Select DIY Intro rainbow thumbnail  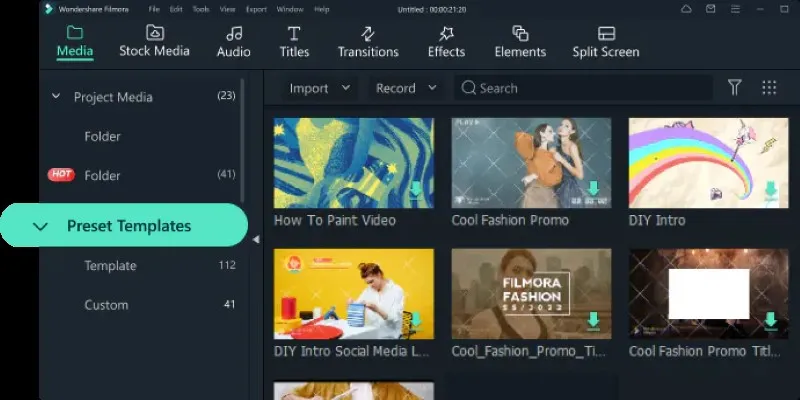point(708,163)
